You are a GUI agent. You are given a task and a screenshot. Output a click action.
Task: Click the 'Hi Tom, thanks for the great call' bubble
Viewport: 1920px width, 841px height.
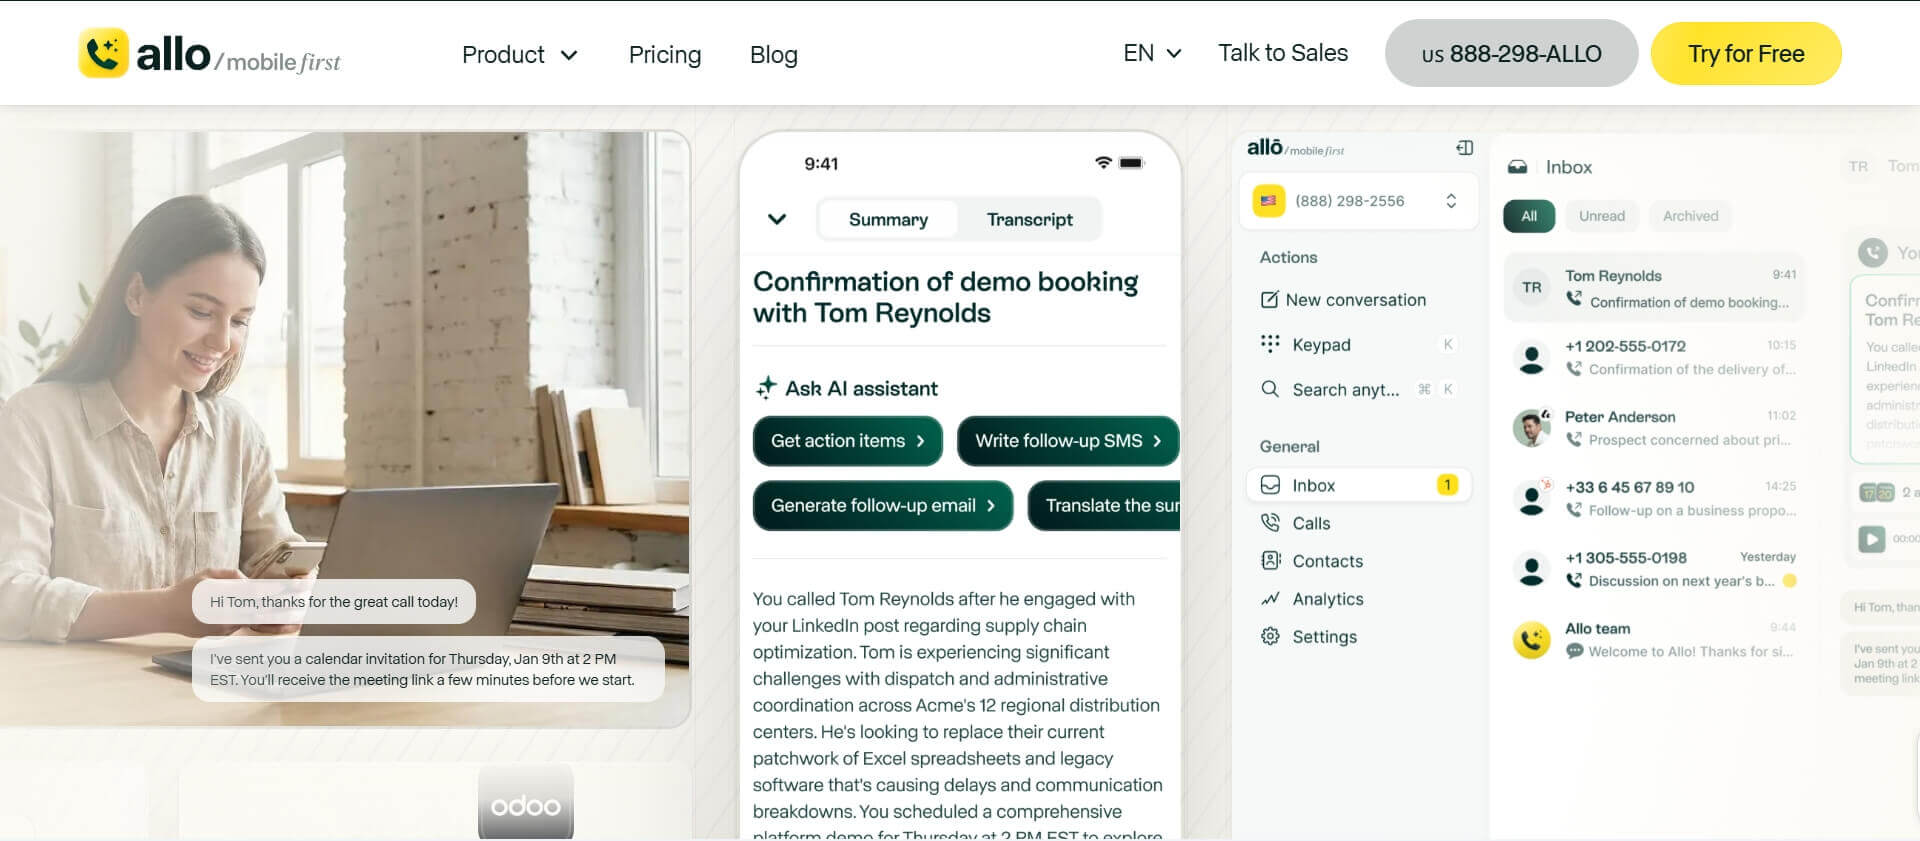[x=334, y=602]
